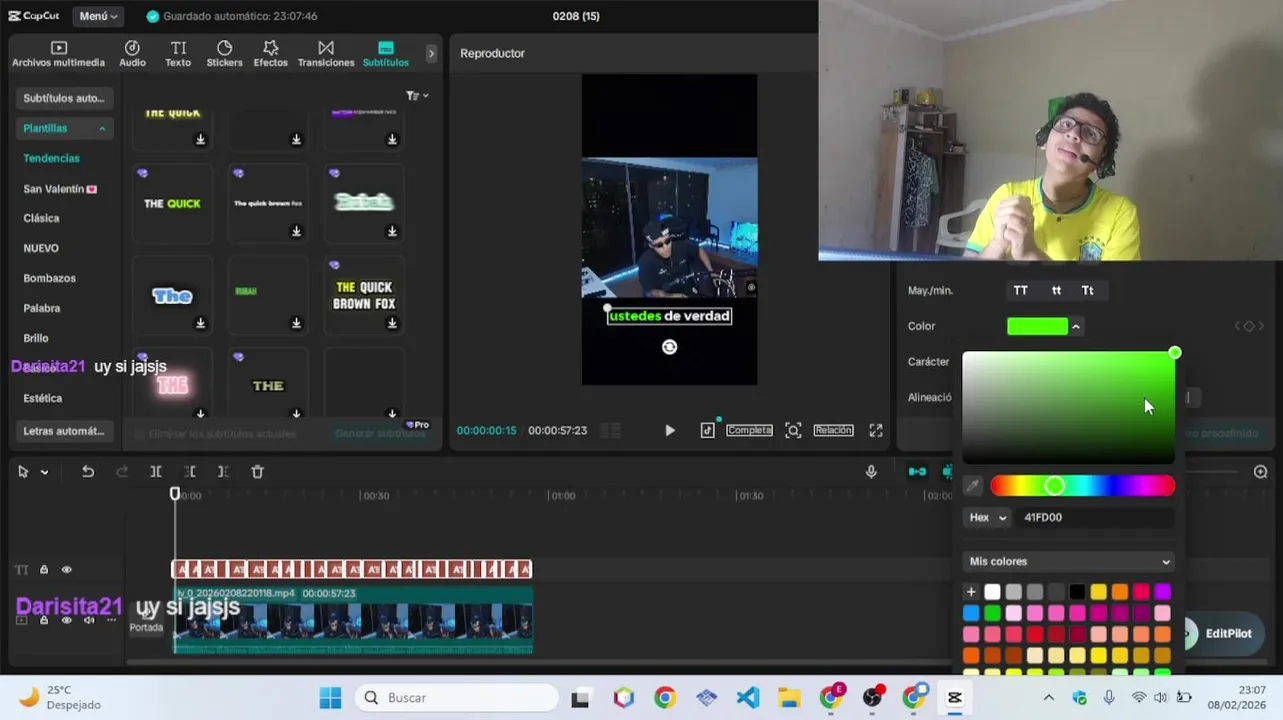The image size is (1283, 720).
Task: Collapse the Plantillas section
Action: (102, 129)
